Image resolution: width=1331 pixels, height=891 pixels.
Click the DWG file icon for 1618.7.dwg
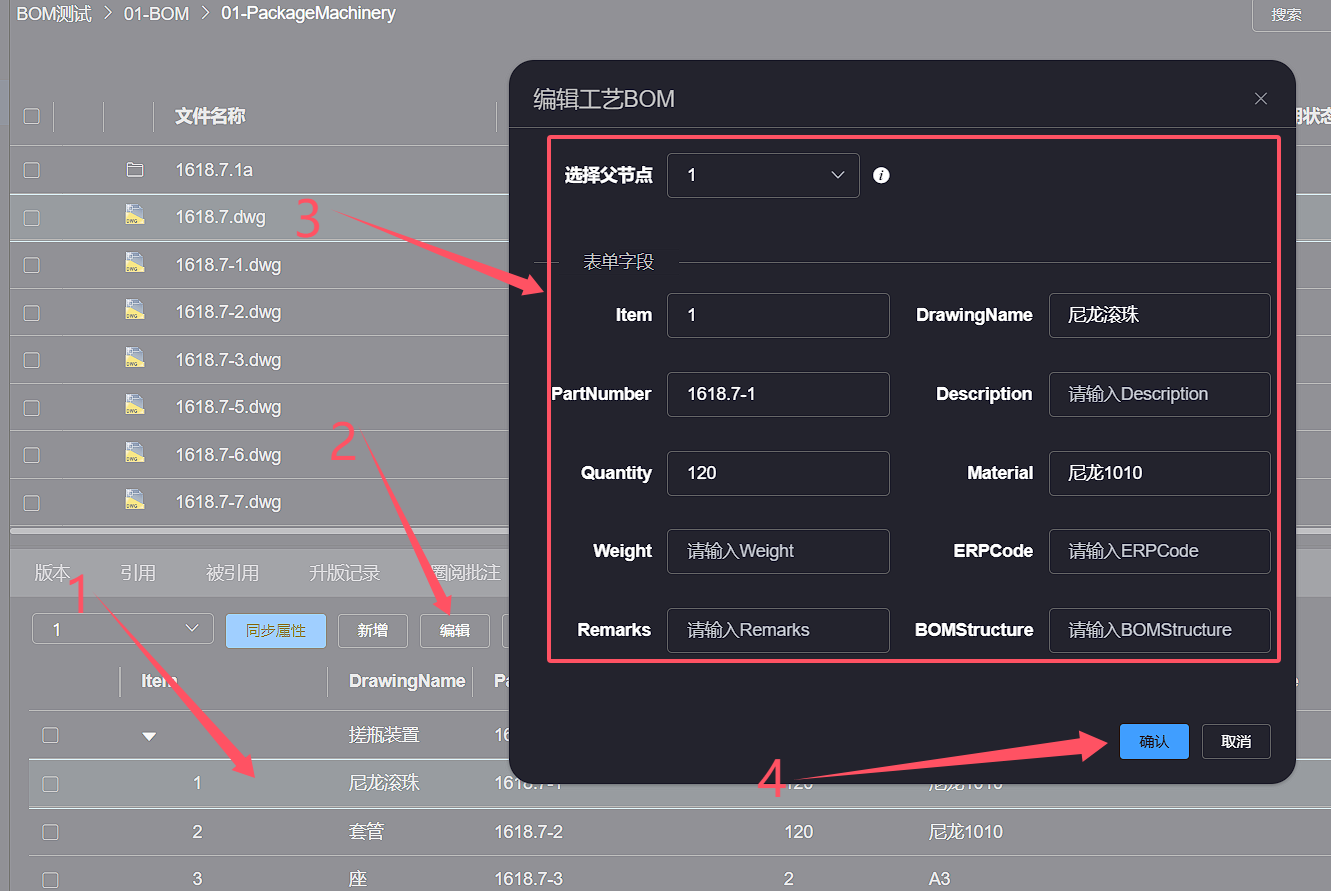135,215
